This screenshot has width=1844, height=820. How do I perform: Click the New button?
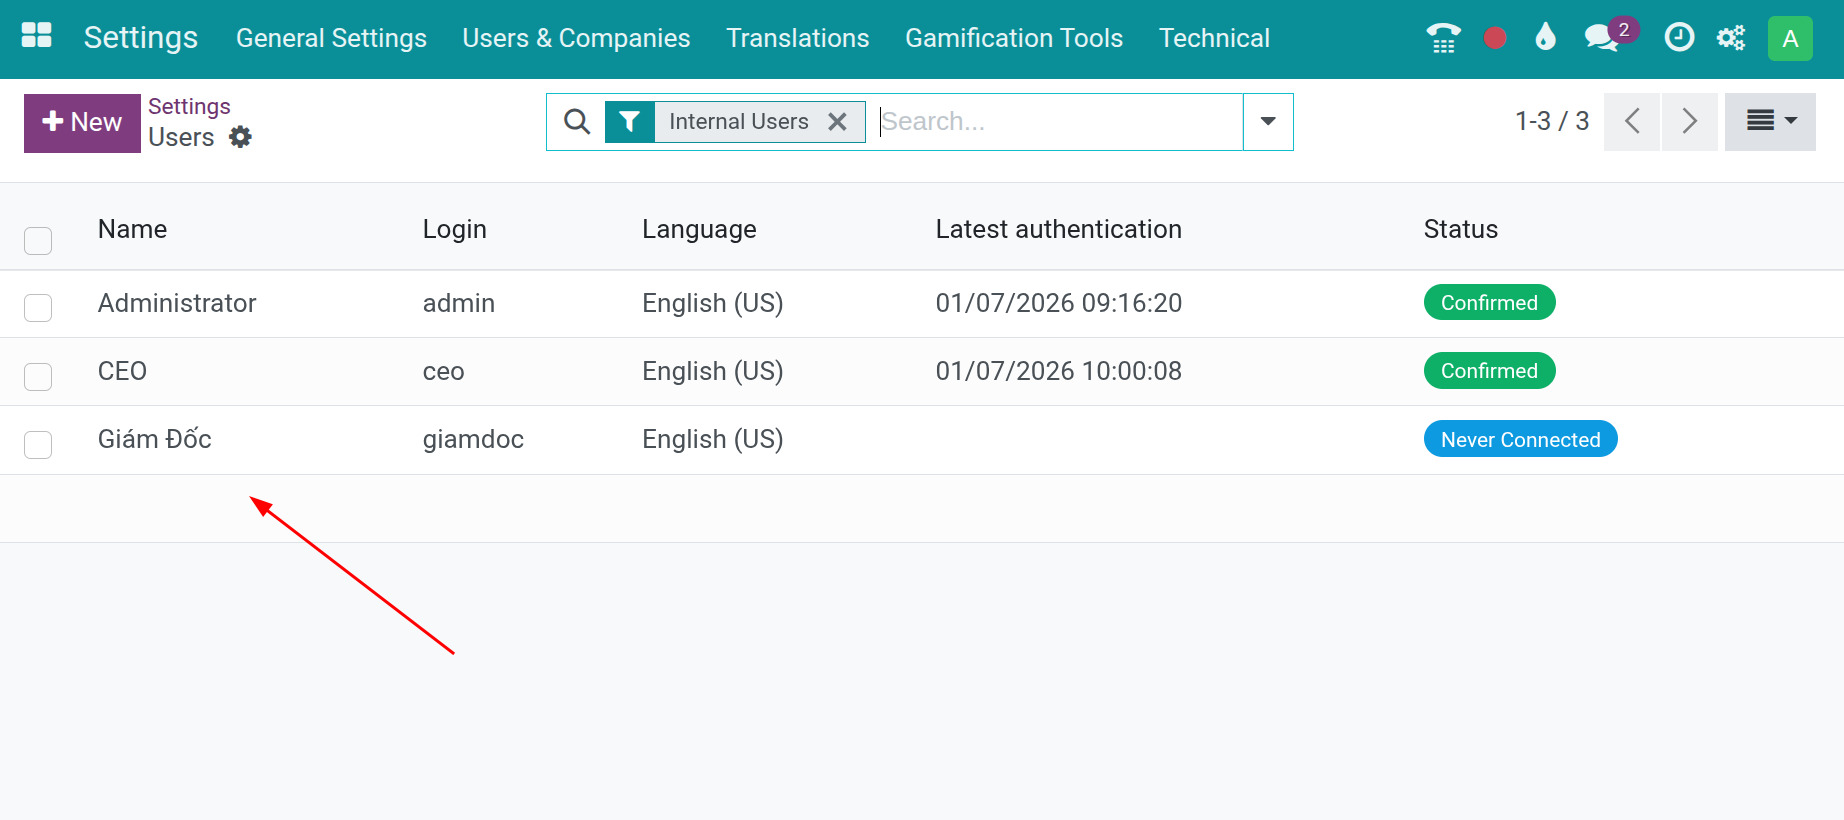[82, 123]
